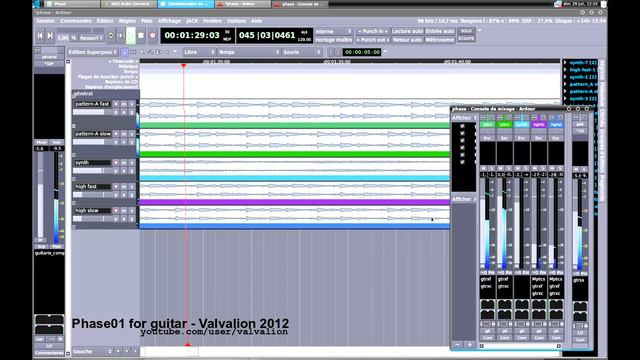Enable the Métronome button
Image resolution: width=640 pixels, height=360 pixels.
click(440, 40)
